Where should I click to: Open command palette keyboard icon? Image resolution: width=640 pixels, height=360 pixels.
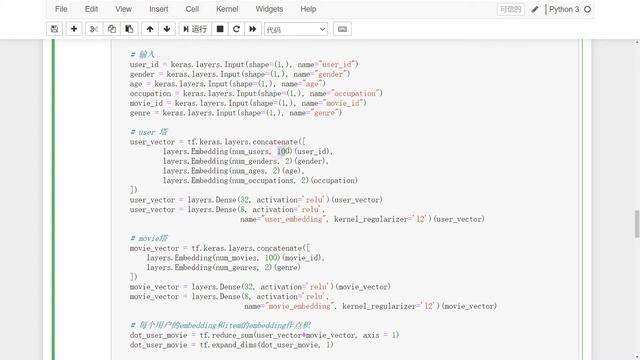point(342,29)
